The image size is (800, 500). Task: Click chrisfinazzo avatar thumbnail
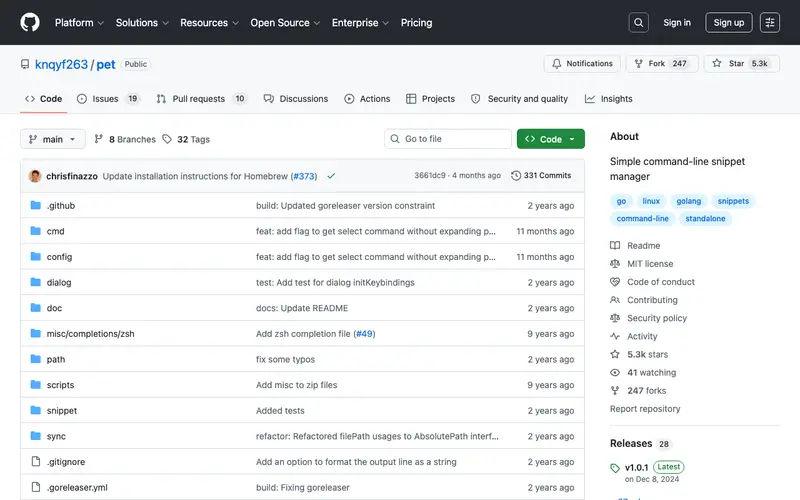(35, 176)
